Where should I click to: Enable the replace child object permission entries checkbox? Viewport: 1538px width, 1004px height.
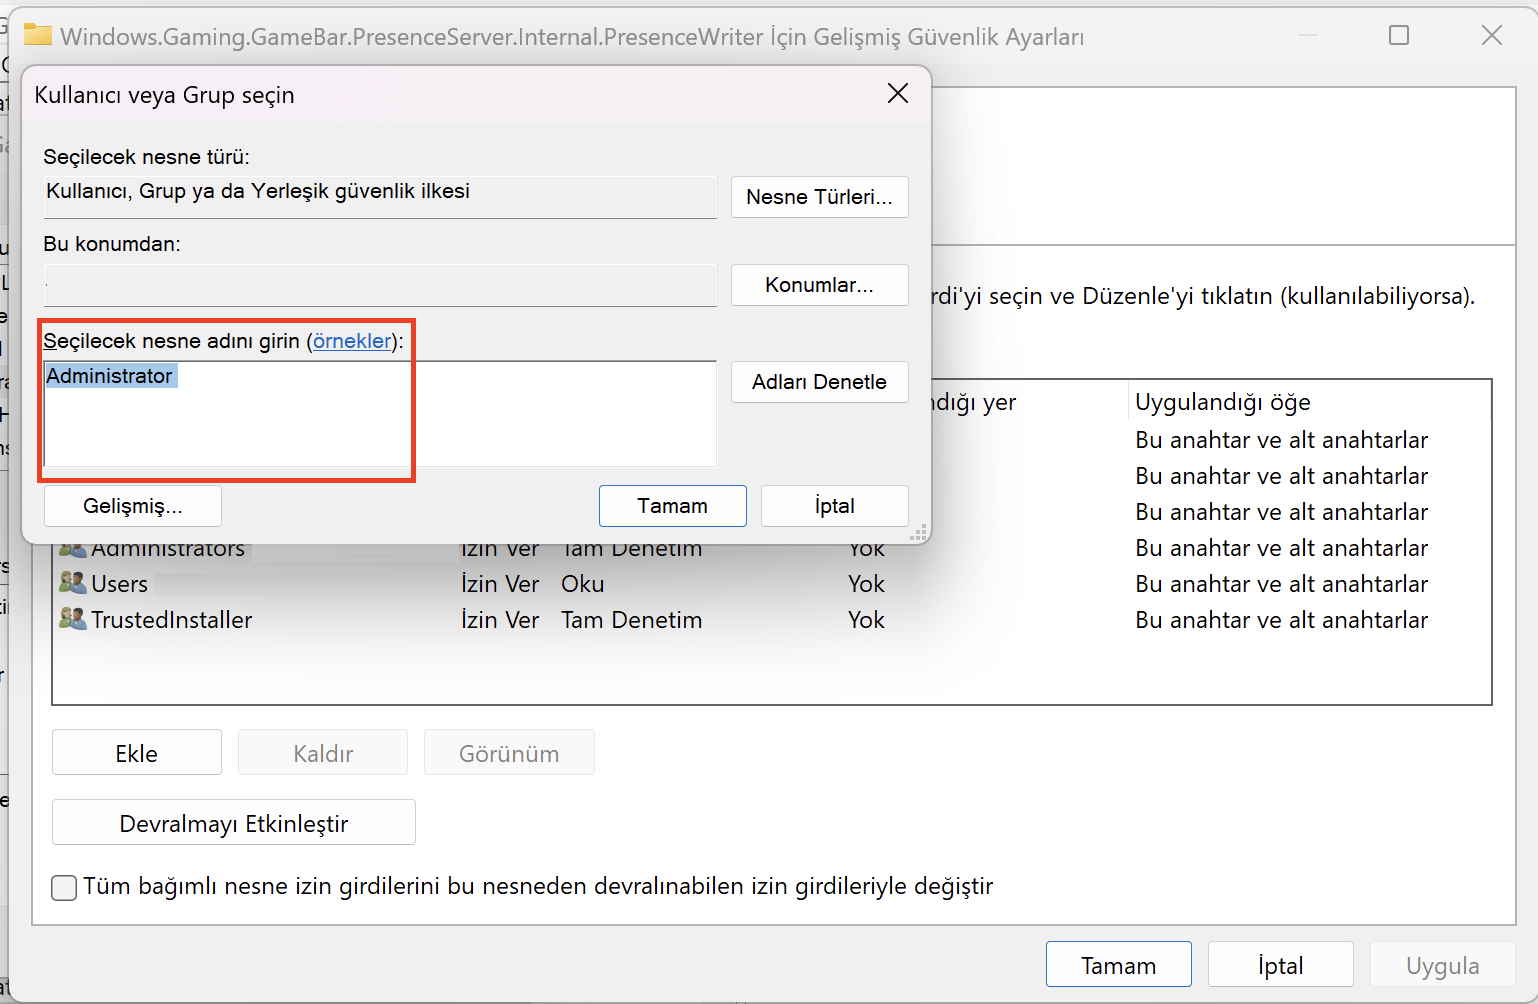click(64, 887)
